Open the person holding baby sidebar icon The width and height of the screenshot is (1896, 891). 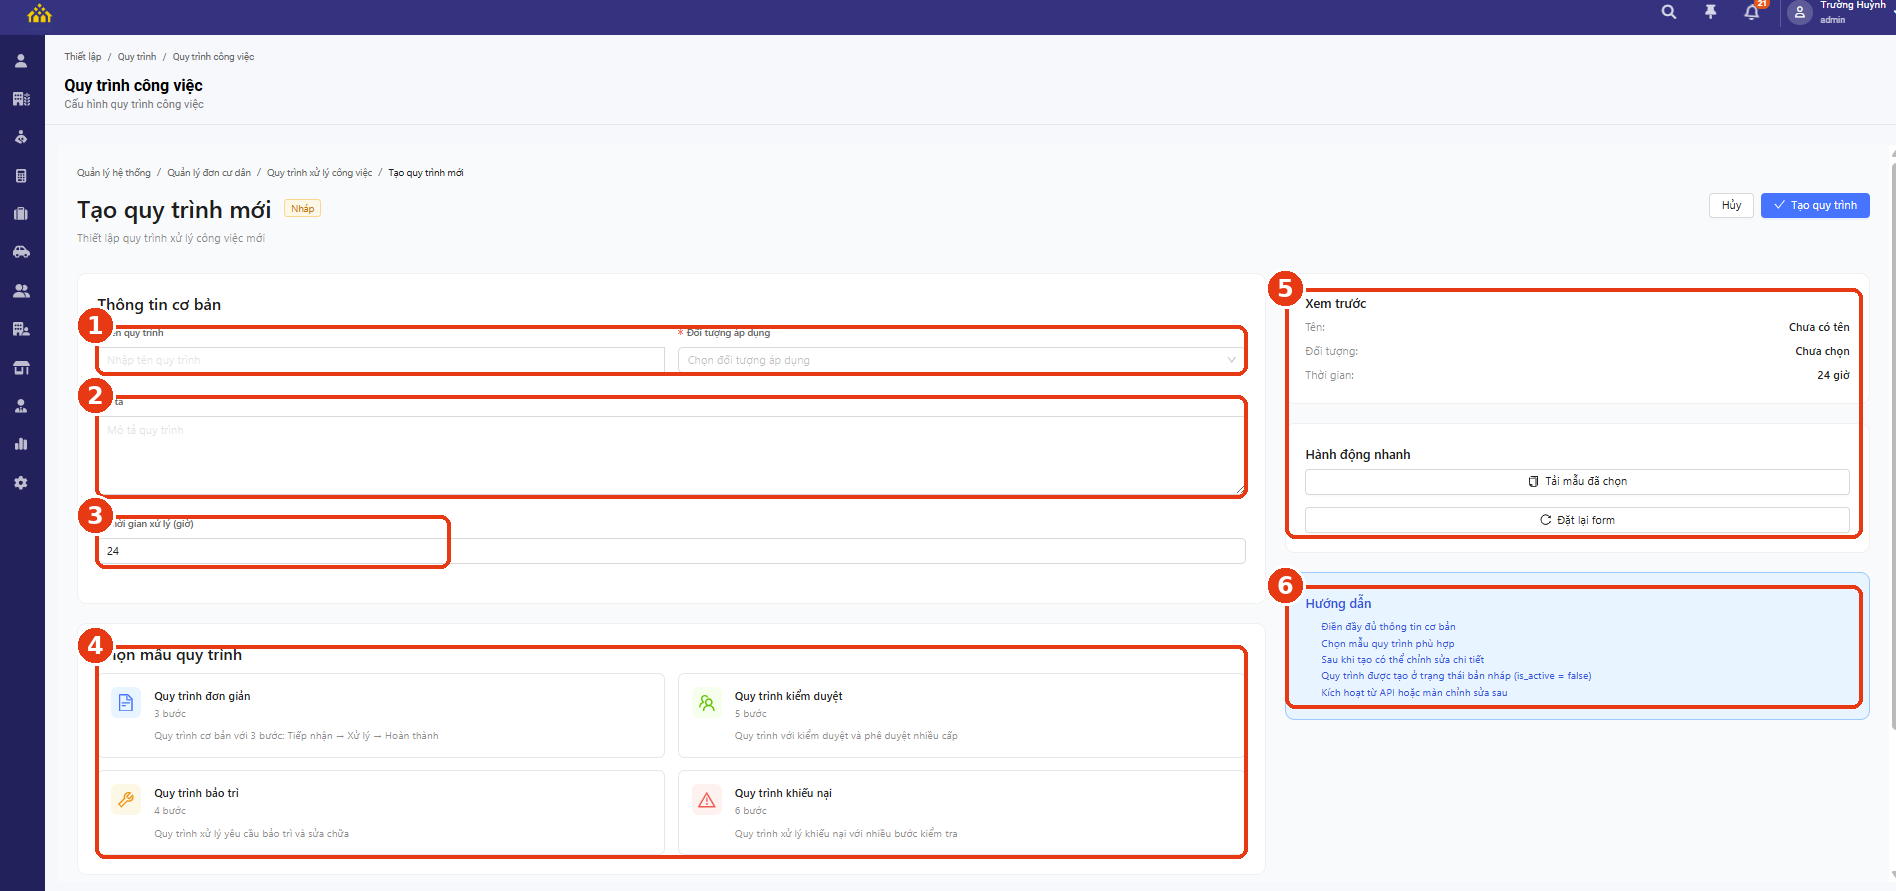click(x=21, y=137)
